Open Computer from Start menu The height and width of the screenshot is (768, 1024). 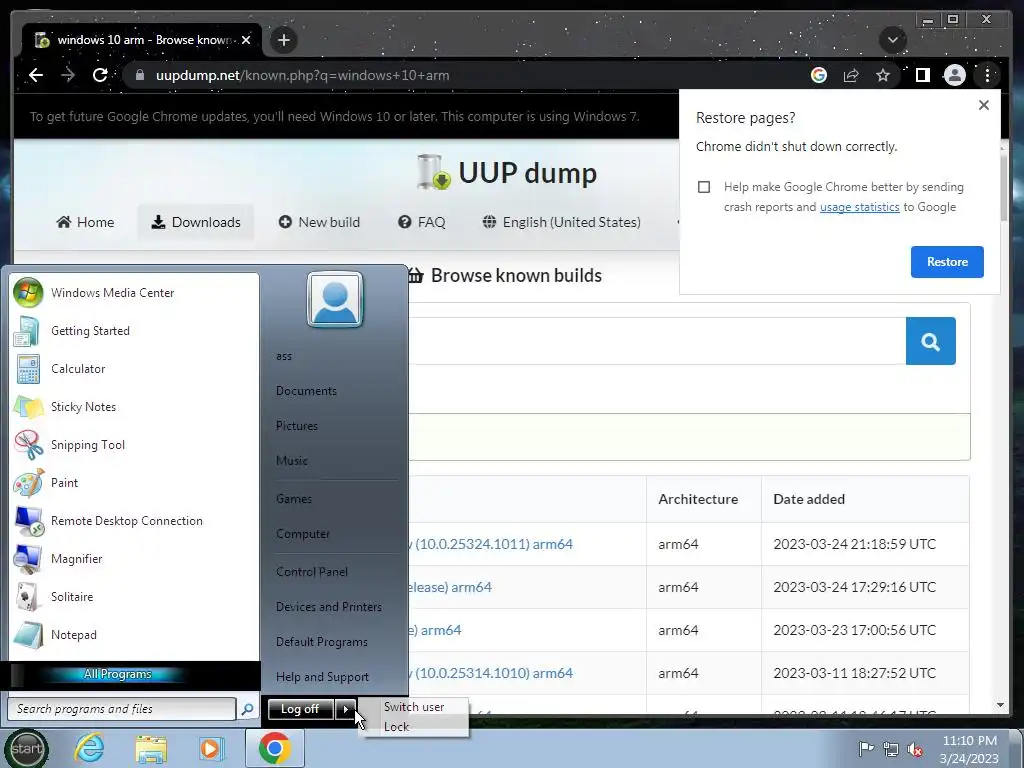302,534
